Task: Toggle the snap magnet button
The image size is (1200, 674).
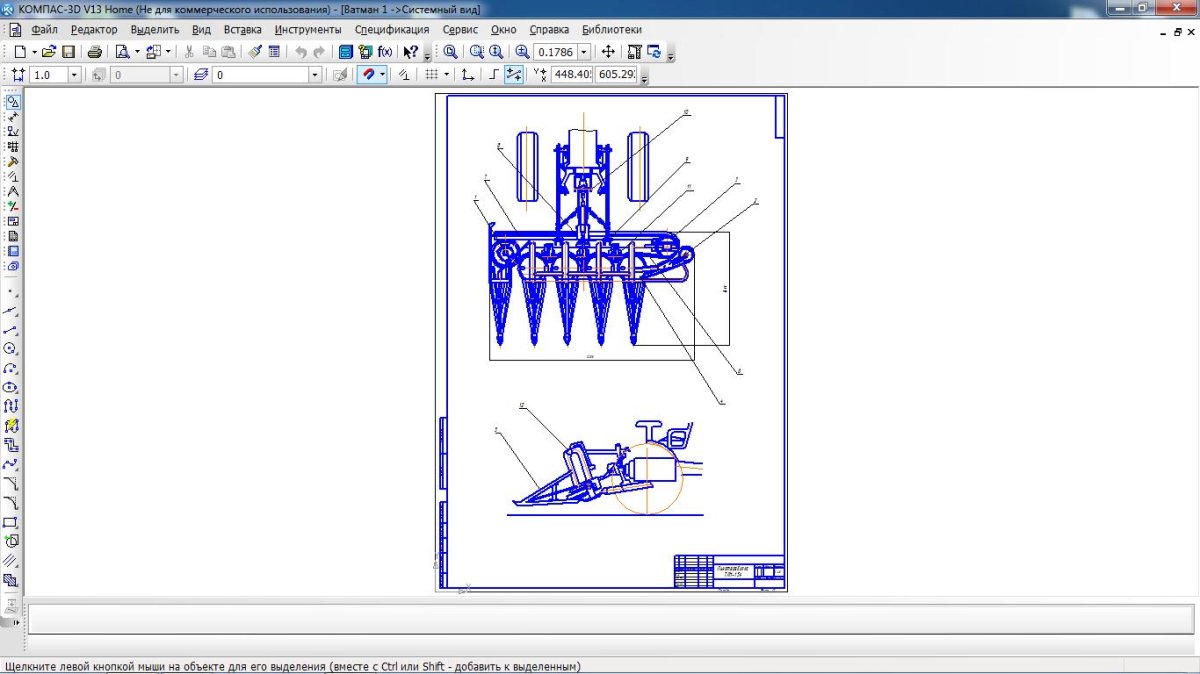Action: coord(368,75)
